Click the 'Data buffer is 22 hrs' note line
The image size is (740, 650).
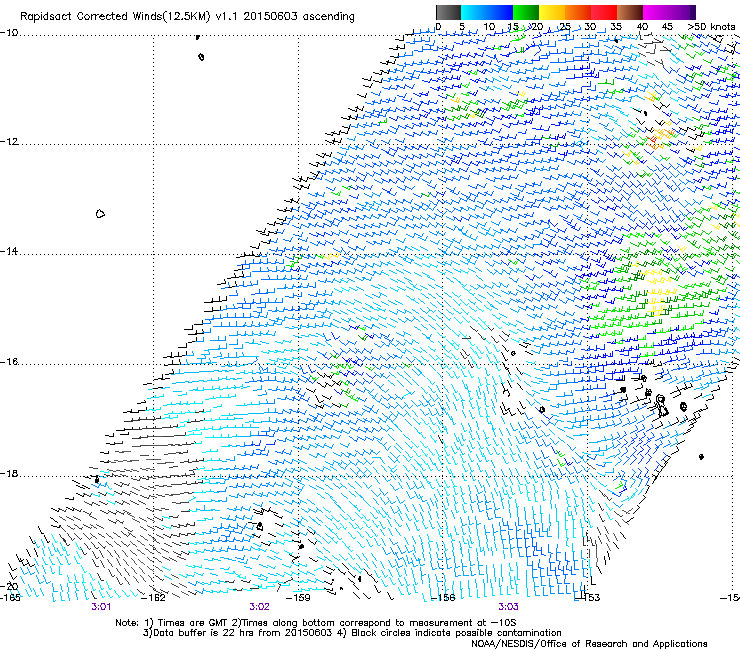point(352,633)
